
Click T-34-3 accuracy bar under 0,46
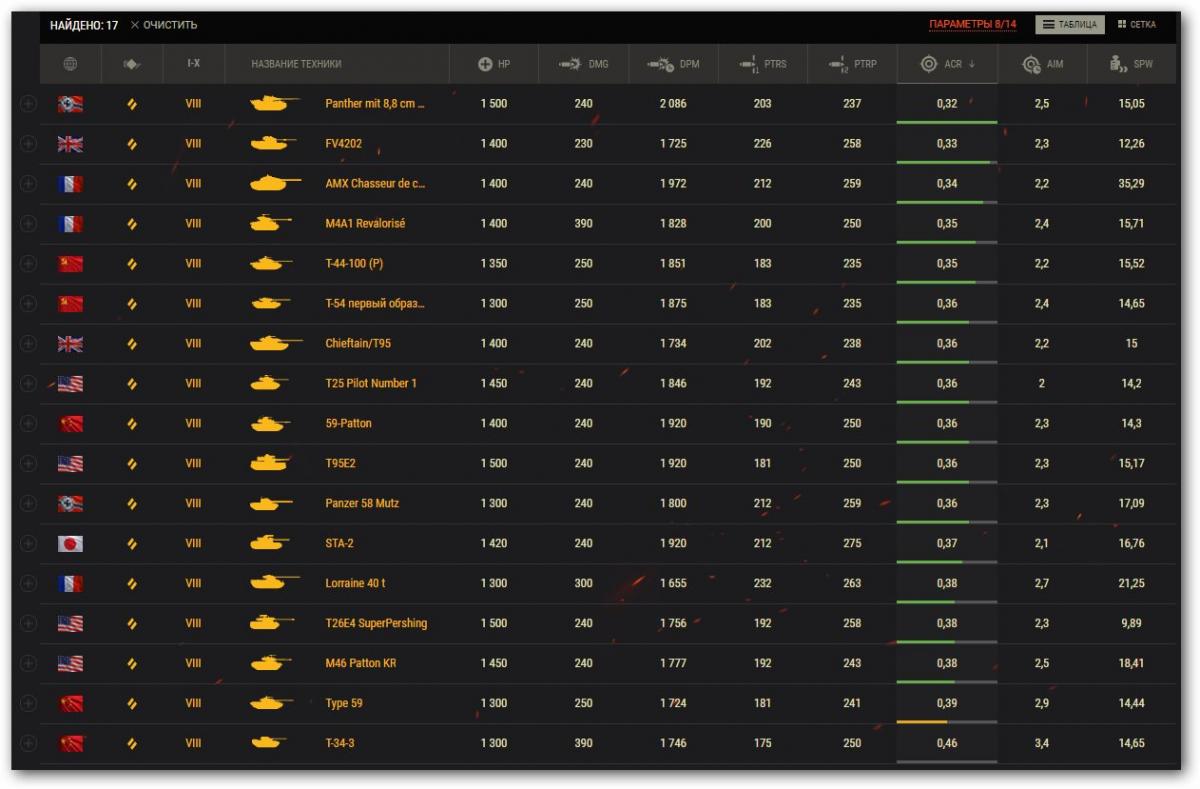(x=947, y=762)
